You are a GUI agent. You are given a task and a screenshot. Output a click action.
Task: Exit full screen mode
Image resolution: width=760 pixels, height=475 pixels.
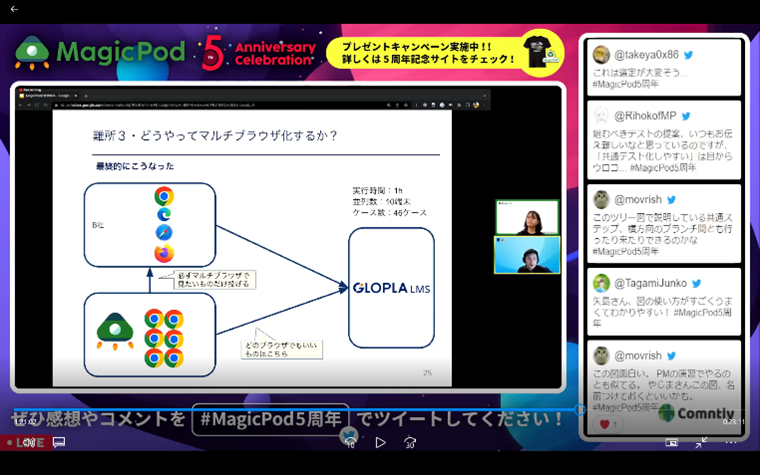click(x=701, y=442)
